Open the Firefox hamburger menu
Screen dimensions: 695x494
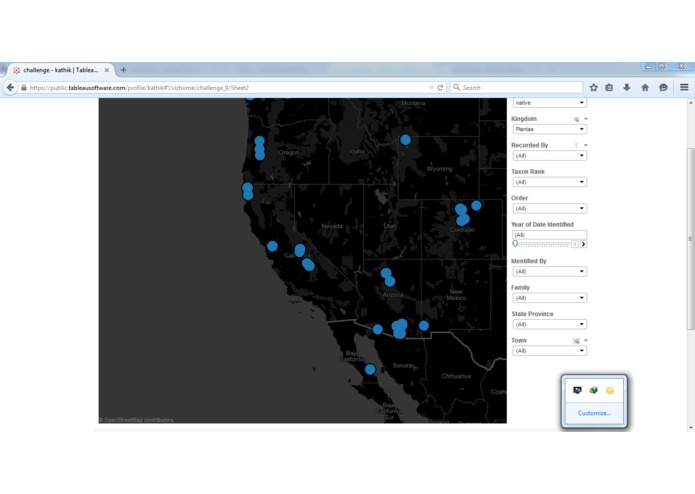pyautogui.click(x=684, y=88)
